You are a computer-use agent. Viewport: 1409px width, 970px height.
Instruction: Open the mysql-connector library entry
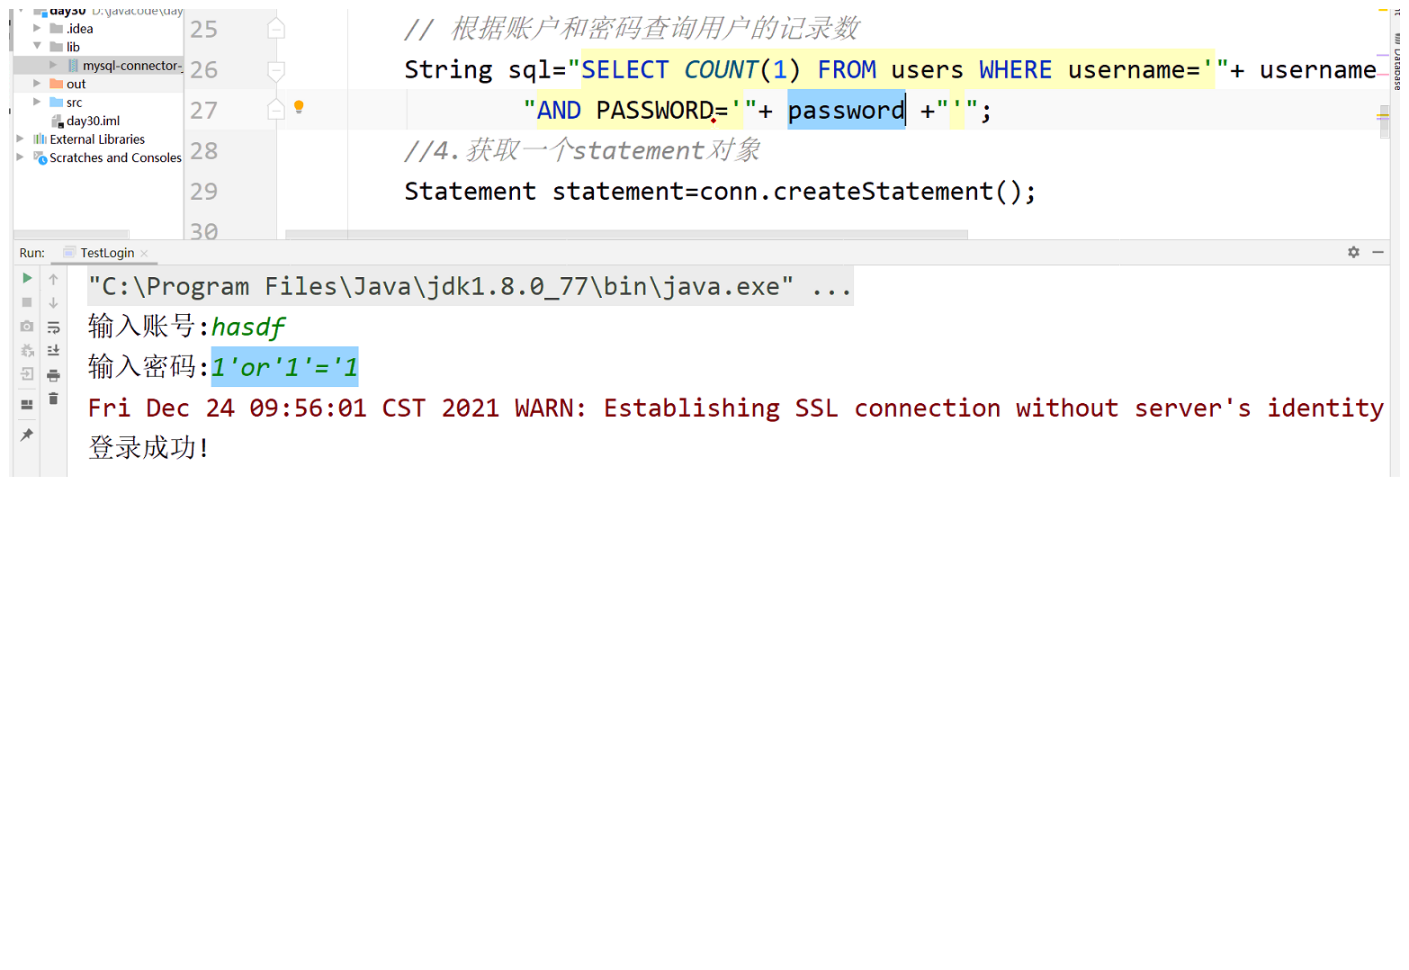[127, 65]
